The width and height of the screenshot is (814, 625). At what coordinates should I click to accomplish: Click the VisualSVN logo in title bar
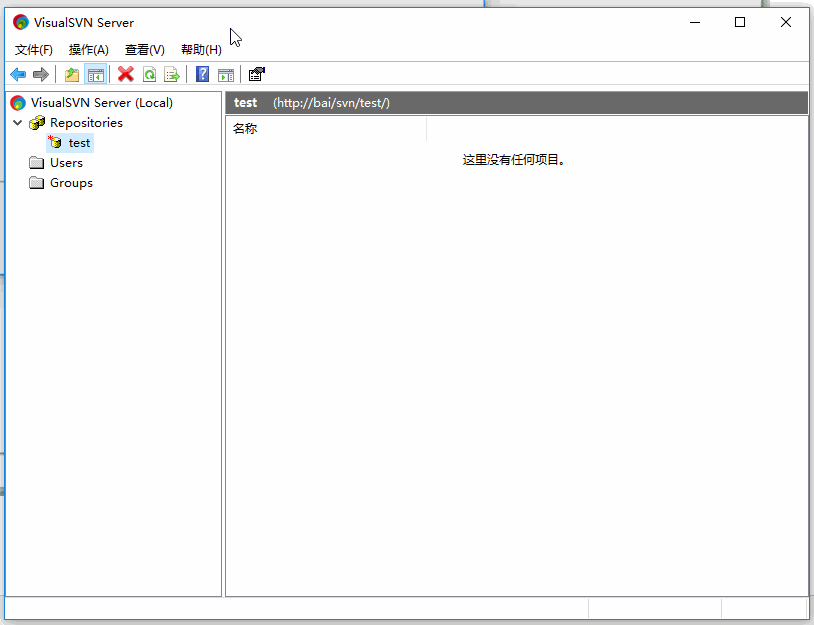[x=21, y=22]
